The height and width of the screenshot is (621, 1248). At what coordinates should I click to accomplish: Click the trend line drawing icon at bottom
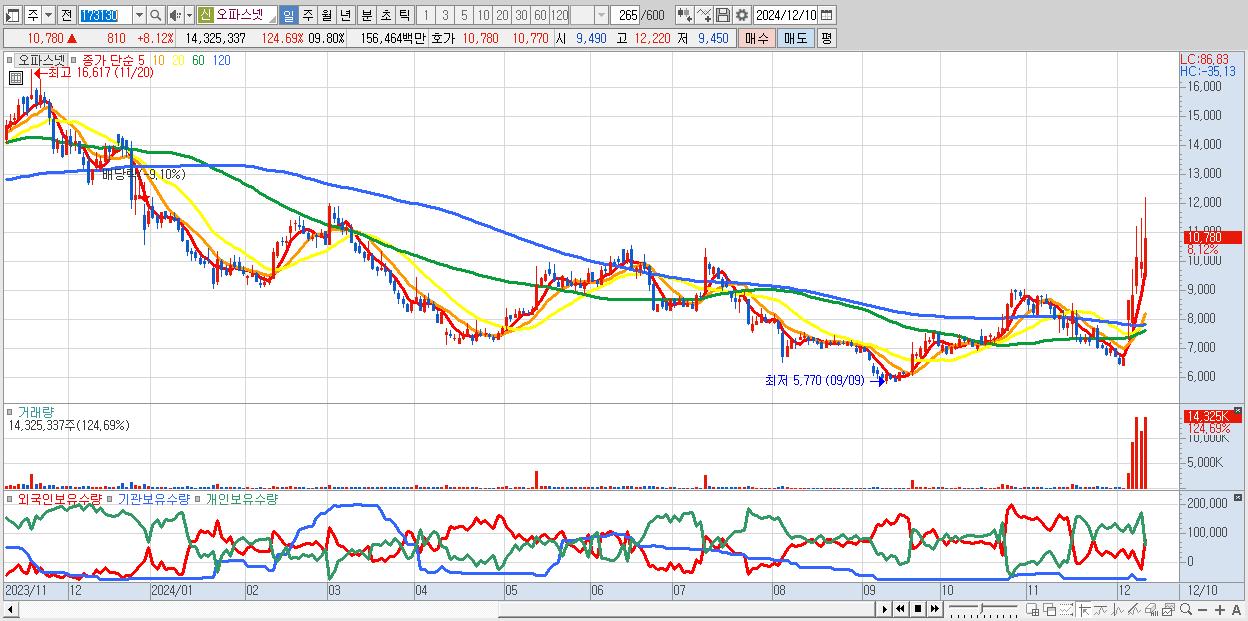pyautogui.click(x=1134, y=609)
